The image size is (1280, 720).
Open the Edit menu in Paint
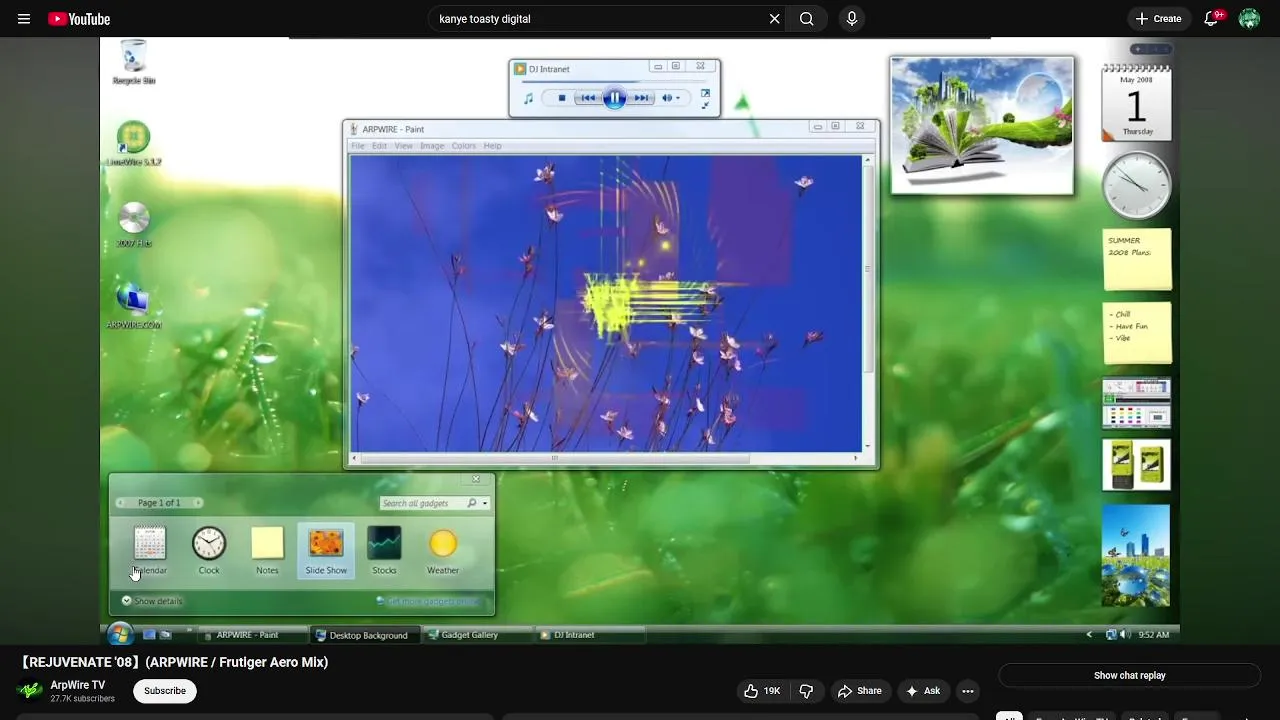click(380, 146)
